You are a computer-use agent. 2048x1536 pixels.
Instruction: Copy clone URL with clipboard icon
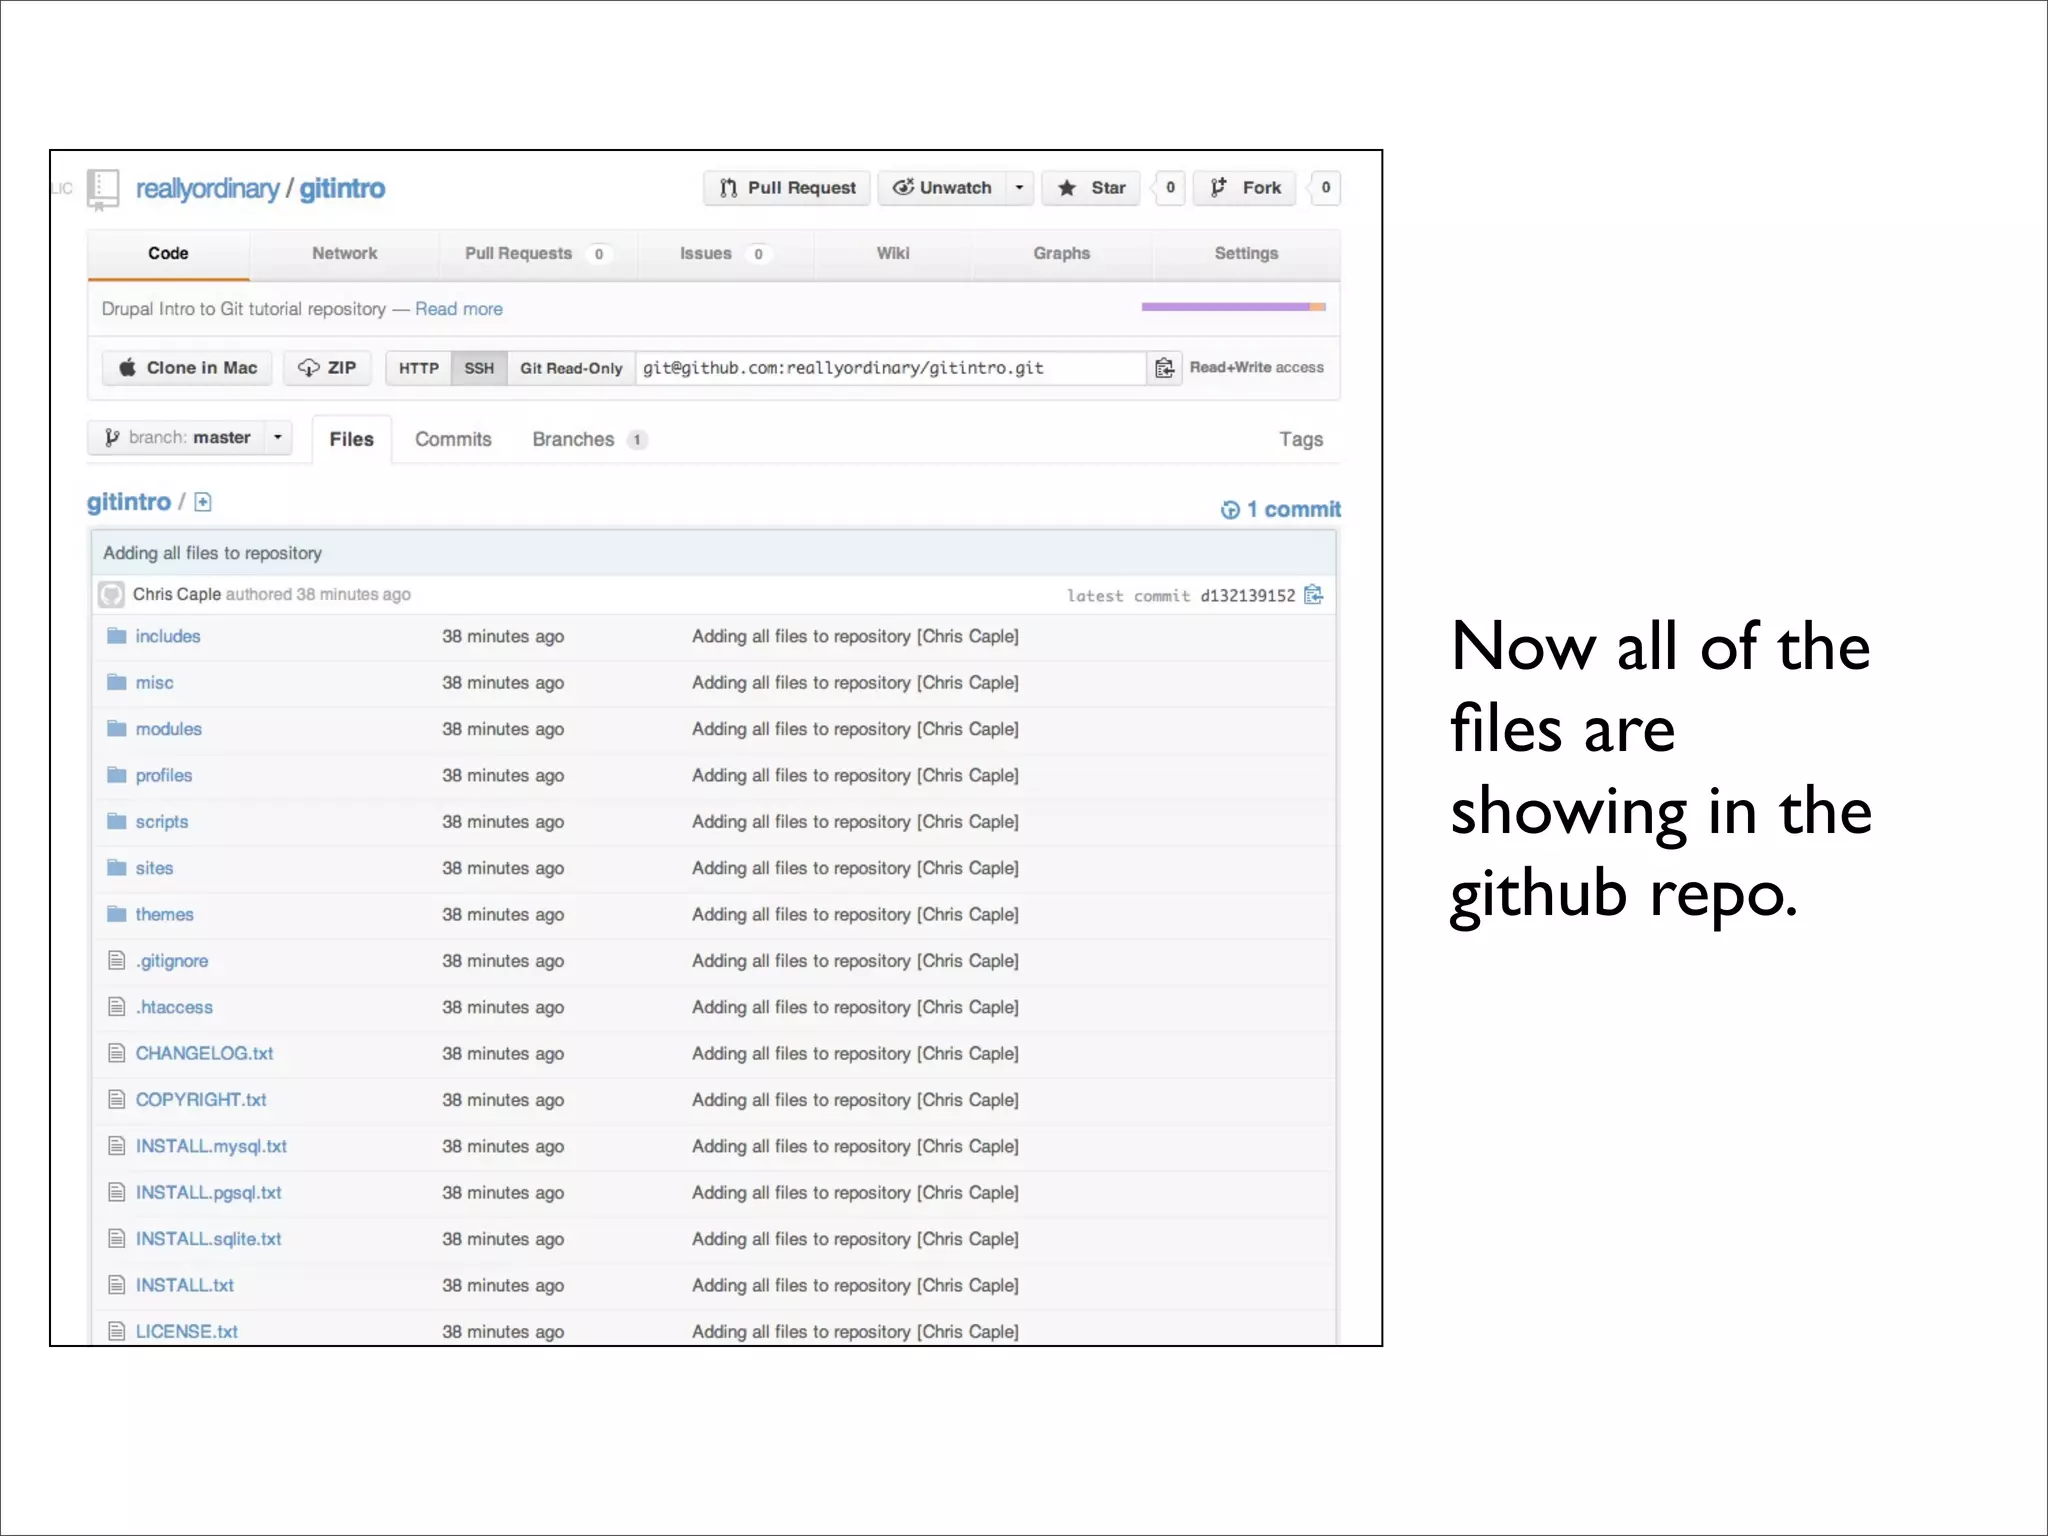pyautogui.click(x=1164, y=368)
